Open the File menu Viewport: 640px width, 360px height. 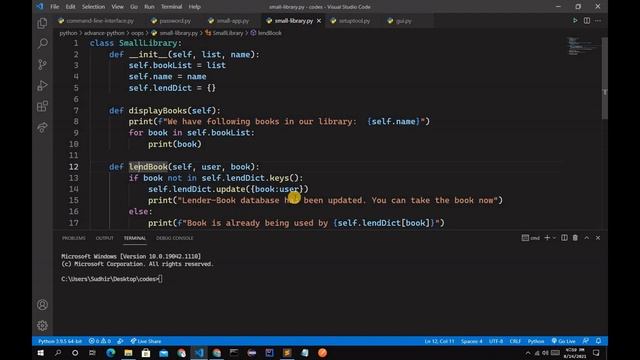tap(54, 7)
